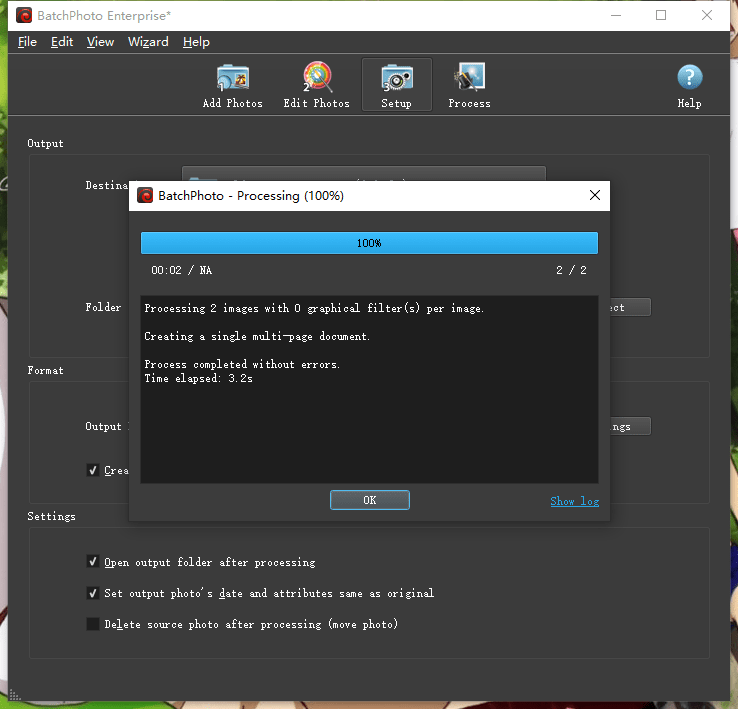Toggle the partially hidden Crea... checkbox
The width and height of the screenshot is (738, 709).
[x=93, y=470]
